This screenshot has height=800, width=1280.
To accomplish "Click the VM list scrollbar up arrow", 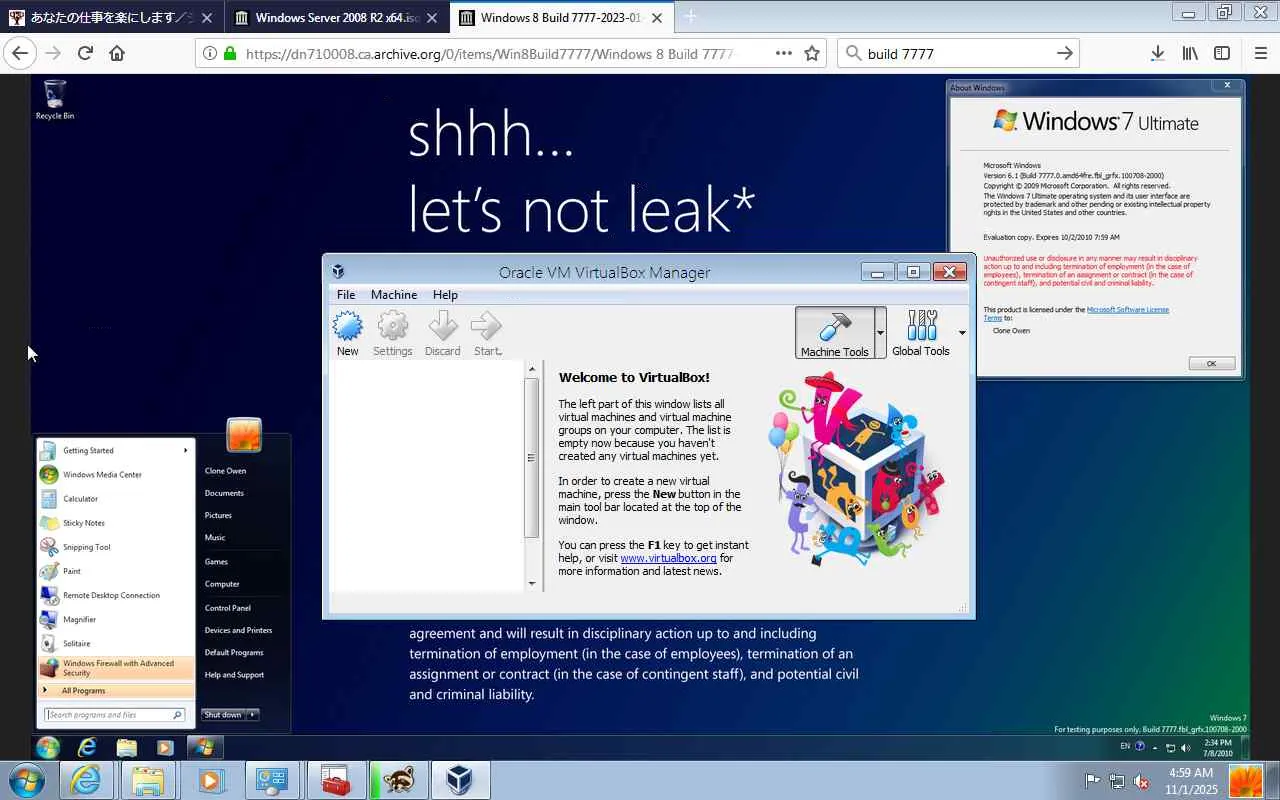I will click(532, 369).
